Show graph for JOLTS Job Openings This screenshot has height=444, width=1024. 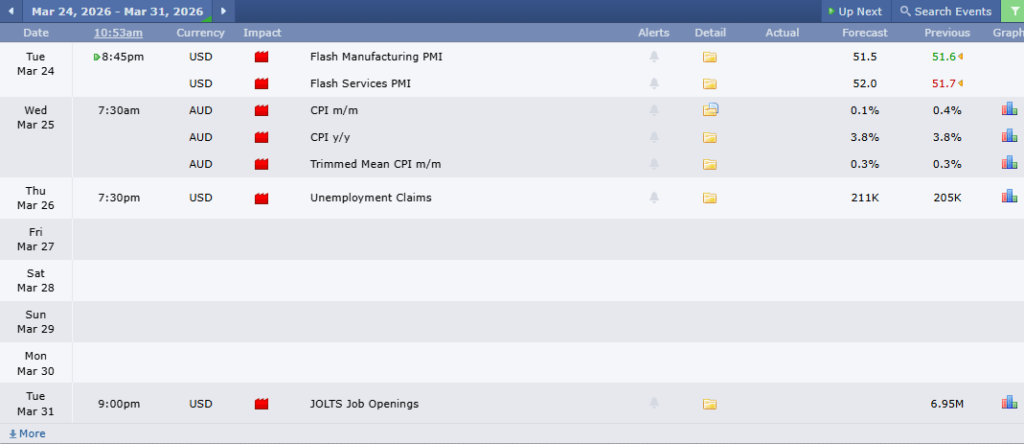1009,403
